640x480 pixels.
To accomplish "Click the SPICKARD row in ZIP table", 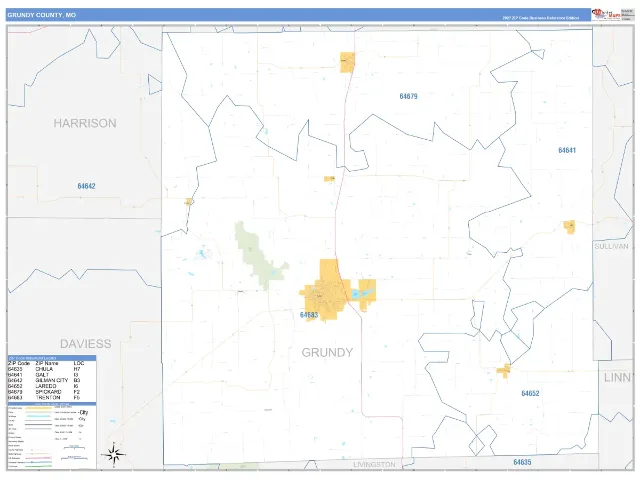I will 46,392.
